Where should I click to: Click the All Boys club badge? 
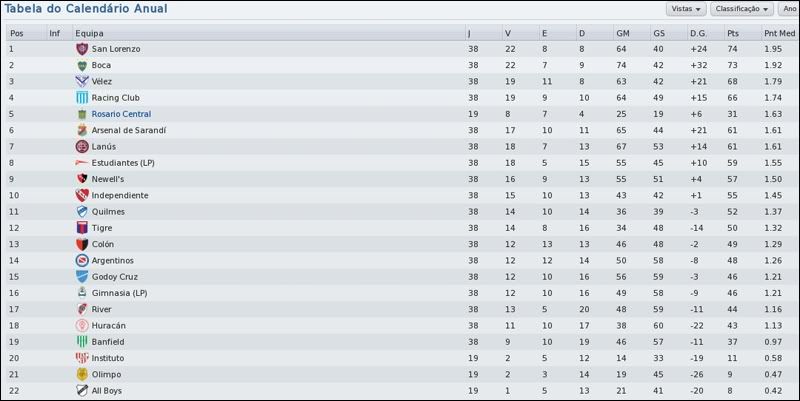(82, 390)
